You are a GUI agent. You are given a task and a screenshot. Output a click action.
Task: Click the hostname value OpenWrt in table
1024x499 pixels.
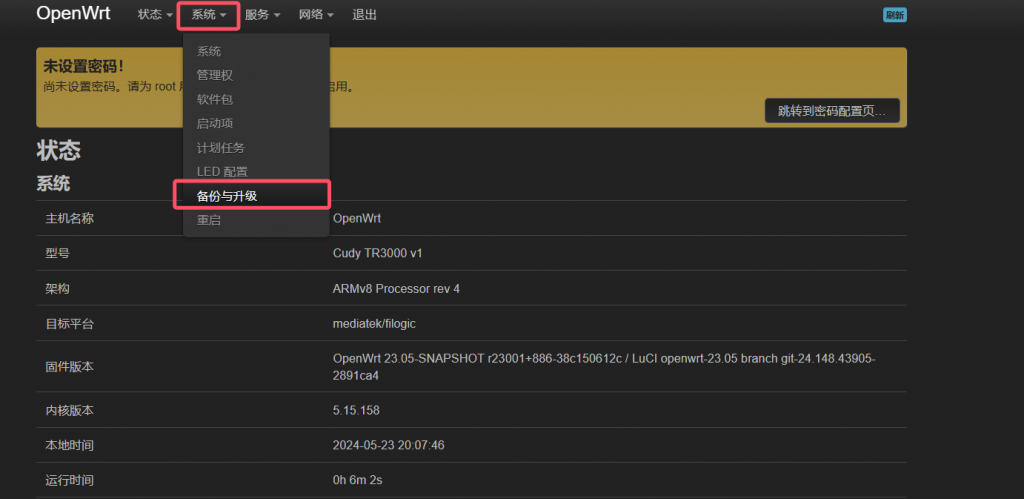[x=357, y=218]
